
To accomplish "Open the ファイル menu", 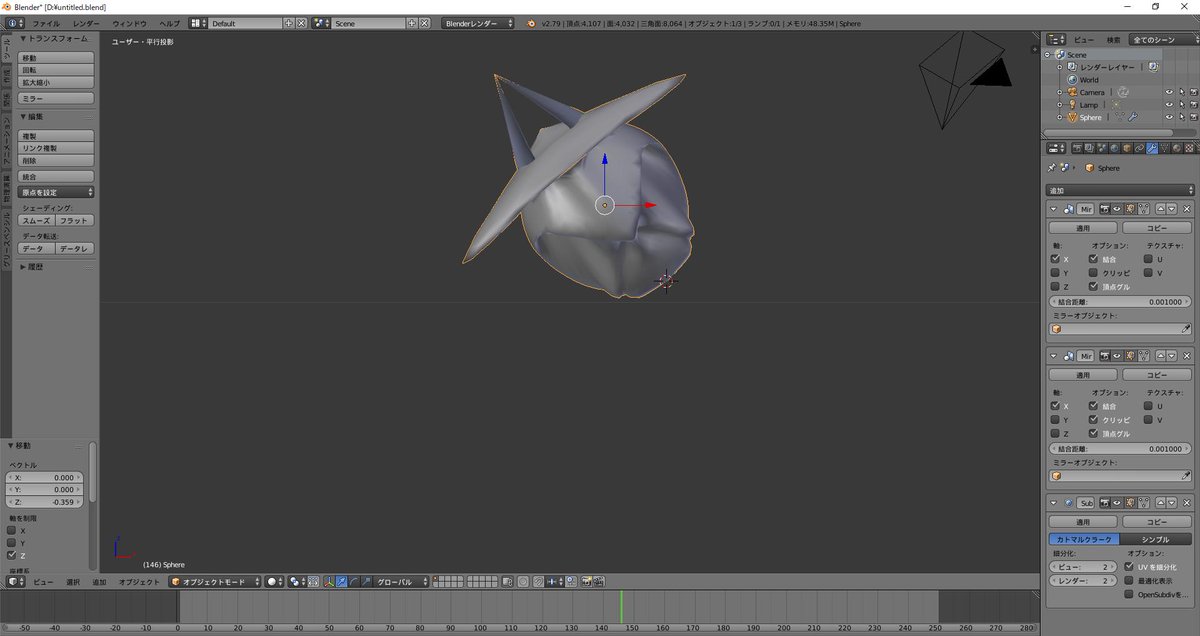I will [46, 22].
